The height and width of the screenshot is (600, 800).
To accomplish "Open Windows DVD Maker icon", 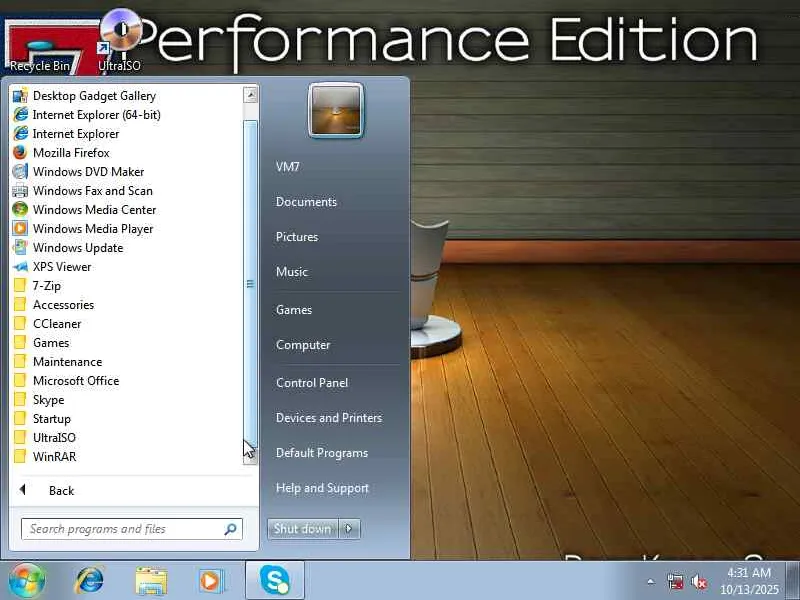I will [x=20, y=171].
